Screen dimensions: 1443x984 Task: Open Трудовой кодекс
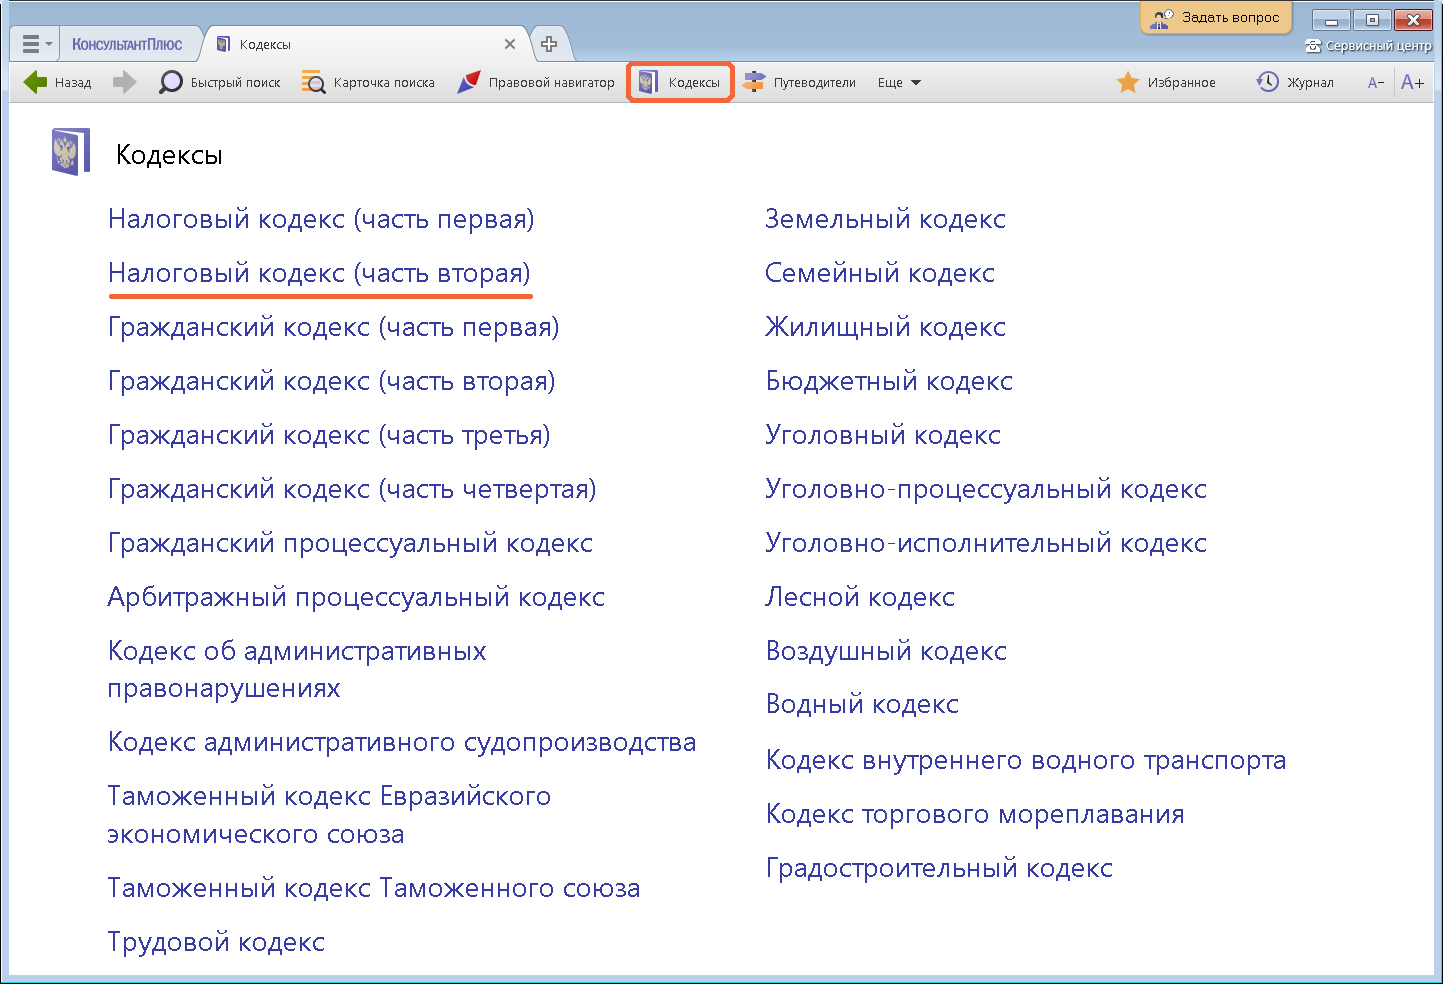point(216,942)
